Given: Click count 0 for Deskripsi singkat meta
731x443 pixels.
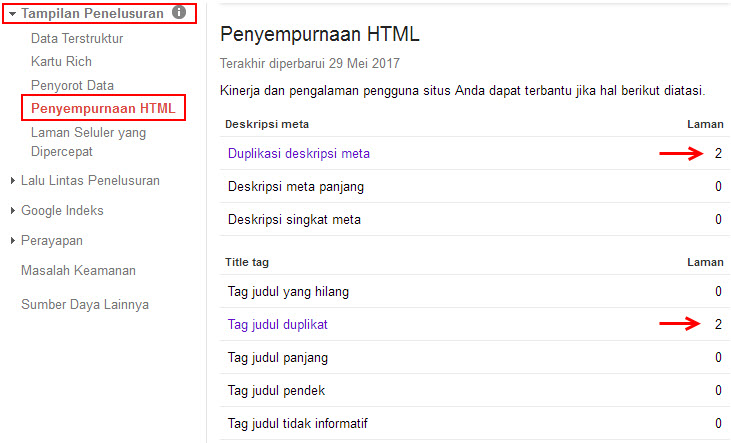Looking at the screenshot, I should coord(718,219).
